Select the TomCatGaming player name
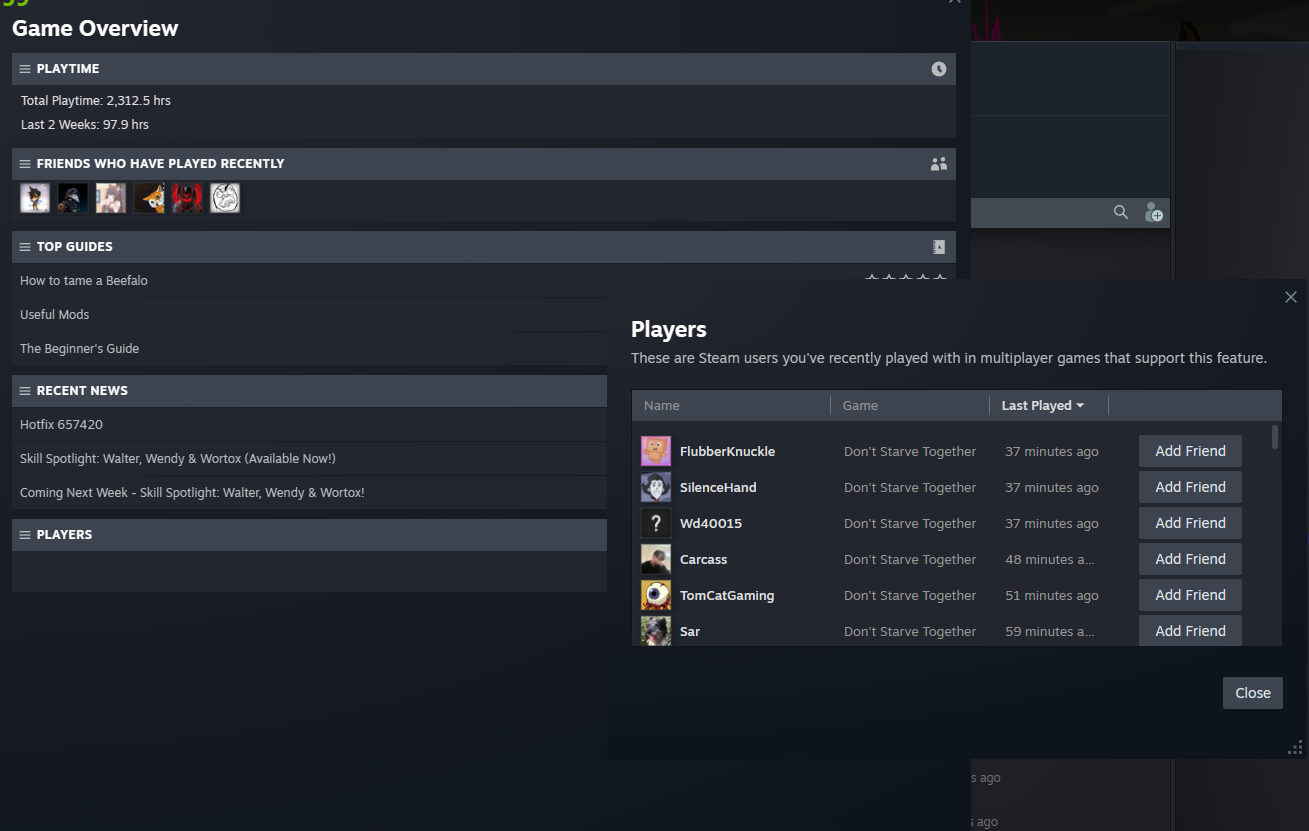The image size is (1309, 831). click(727, 595)
